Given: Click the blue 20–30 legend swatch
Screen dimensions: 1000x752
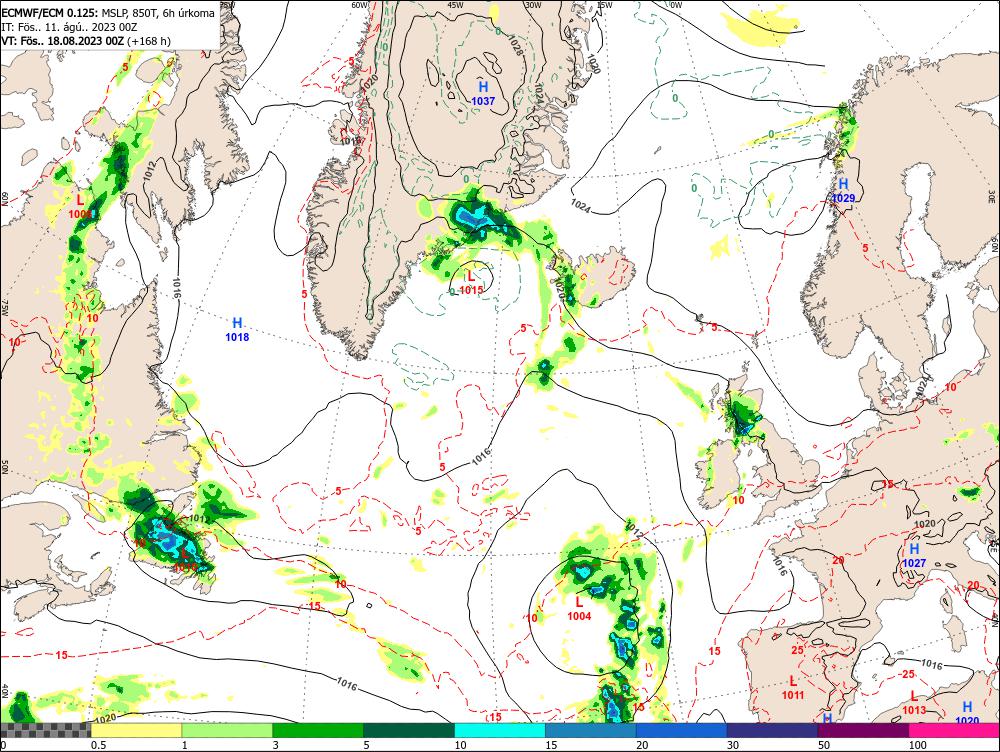Looking at the screenshot, I should [x=682, y=730].
